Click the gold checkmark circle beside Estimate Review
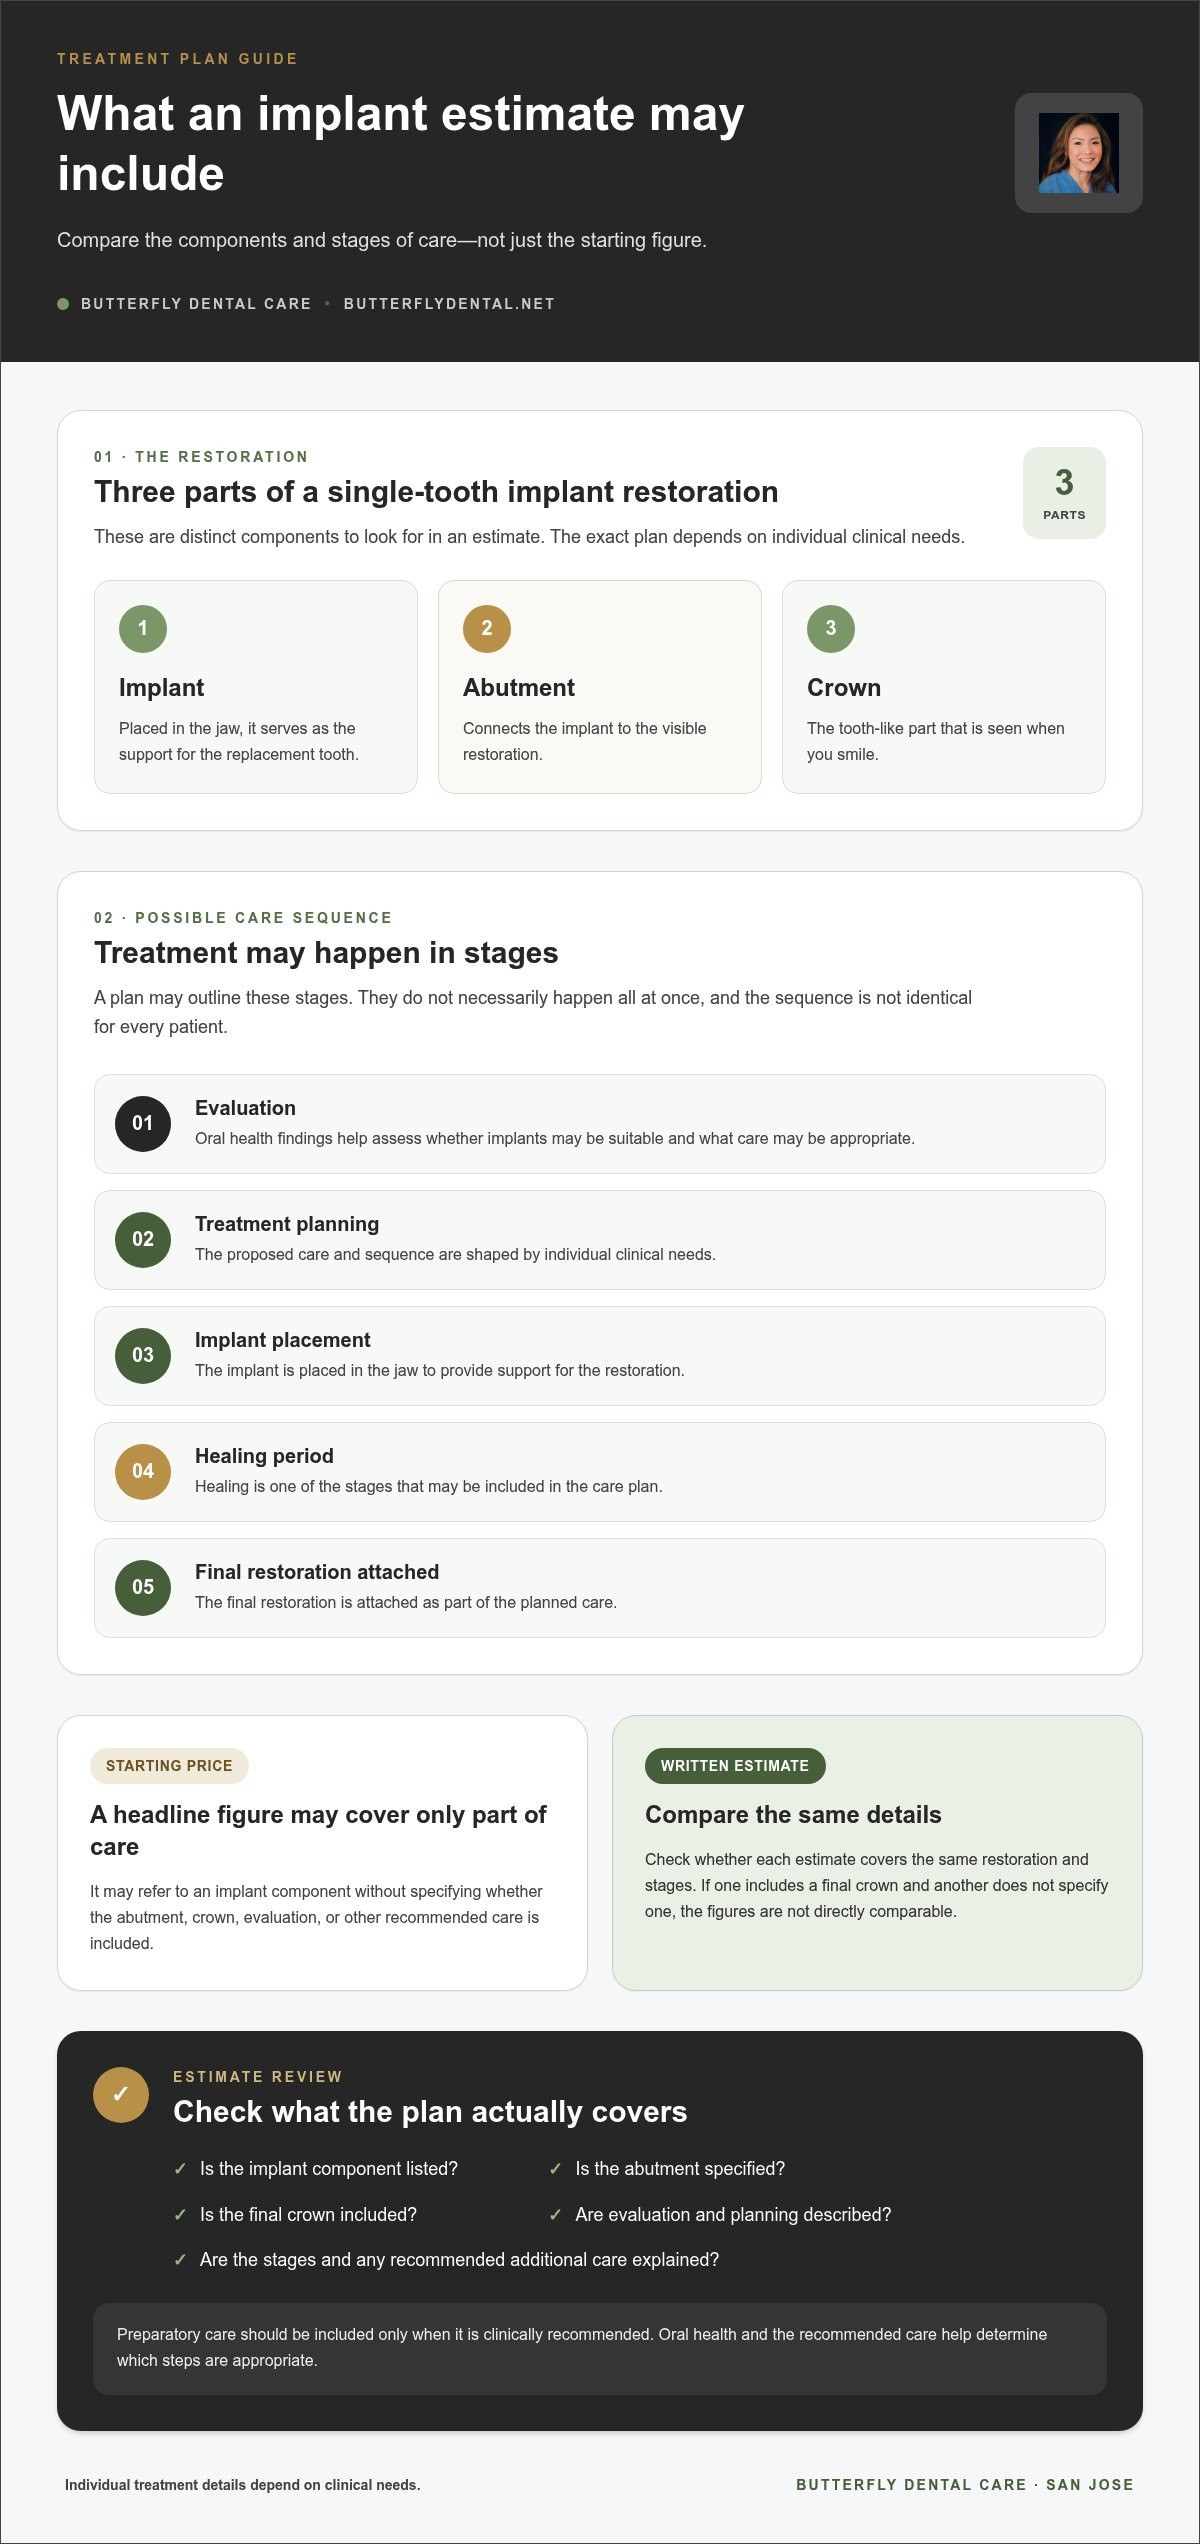The width and height of the screenshot is (1200, 2544). point(121,2095)
